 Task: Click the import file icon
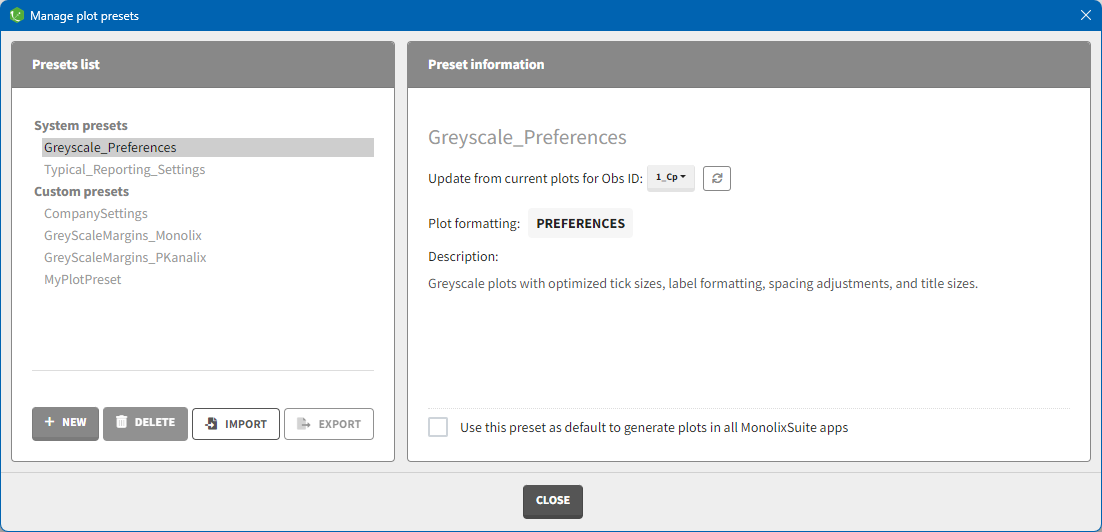click(x=211, y=424)
